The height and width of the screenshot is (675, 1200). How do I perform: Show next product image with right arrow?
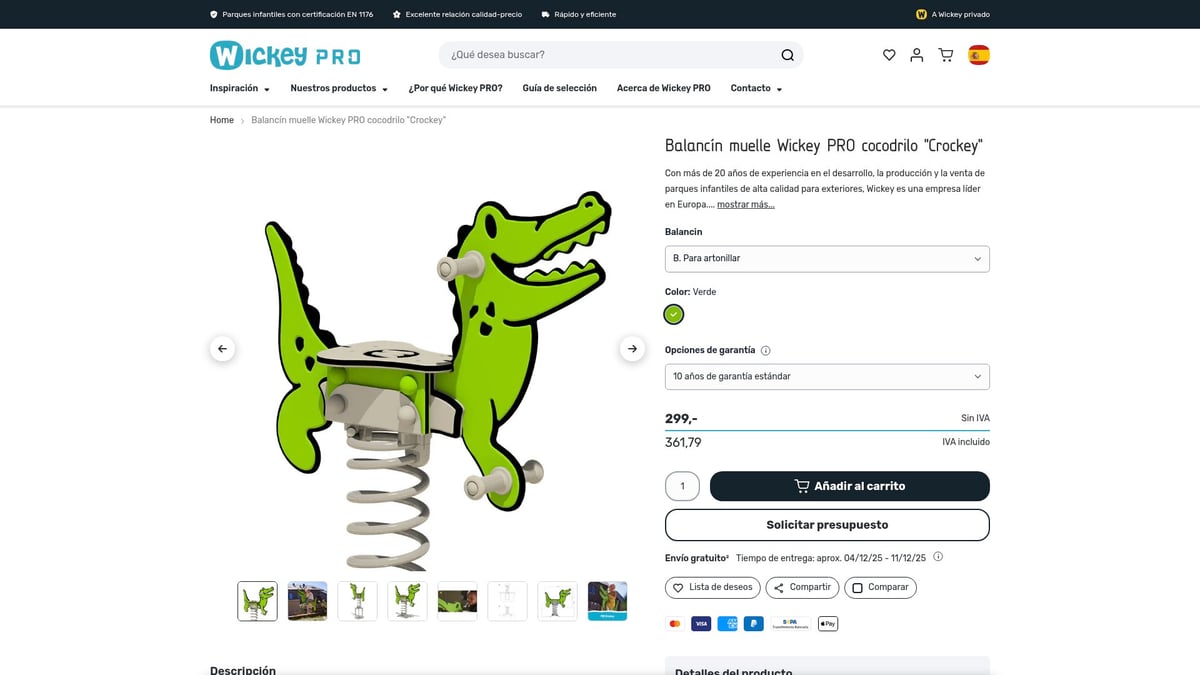pyautogui.click(x=632, y=349)
